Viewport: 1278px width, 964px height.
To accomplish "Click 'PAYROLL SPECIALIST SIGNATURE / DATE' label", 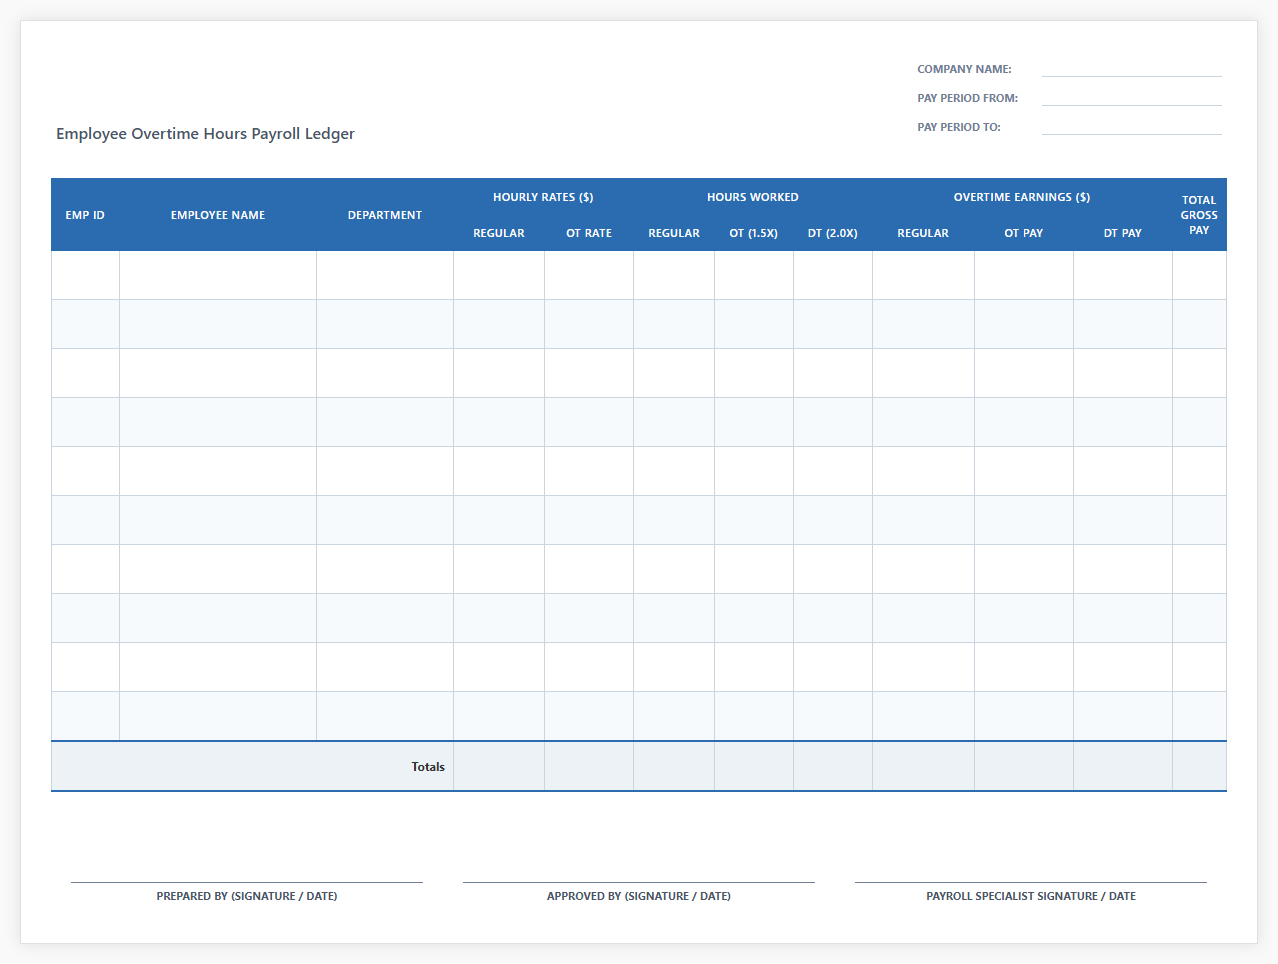I will pos(1031,896).
